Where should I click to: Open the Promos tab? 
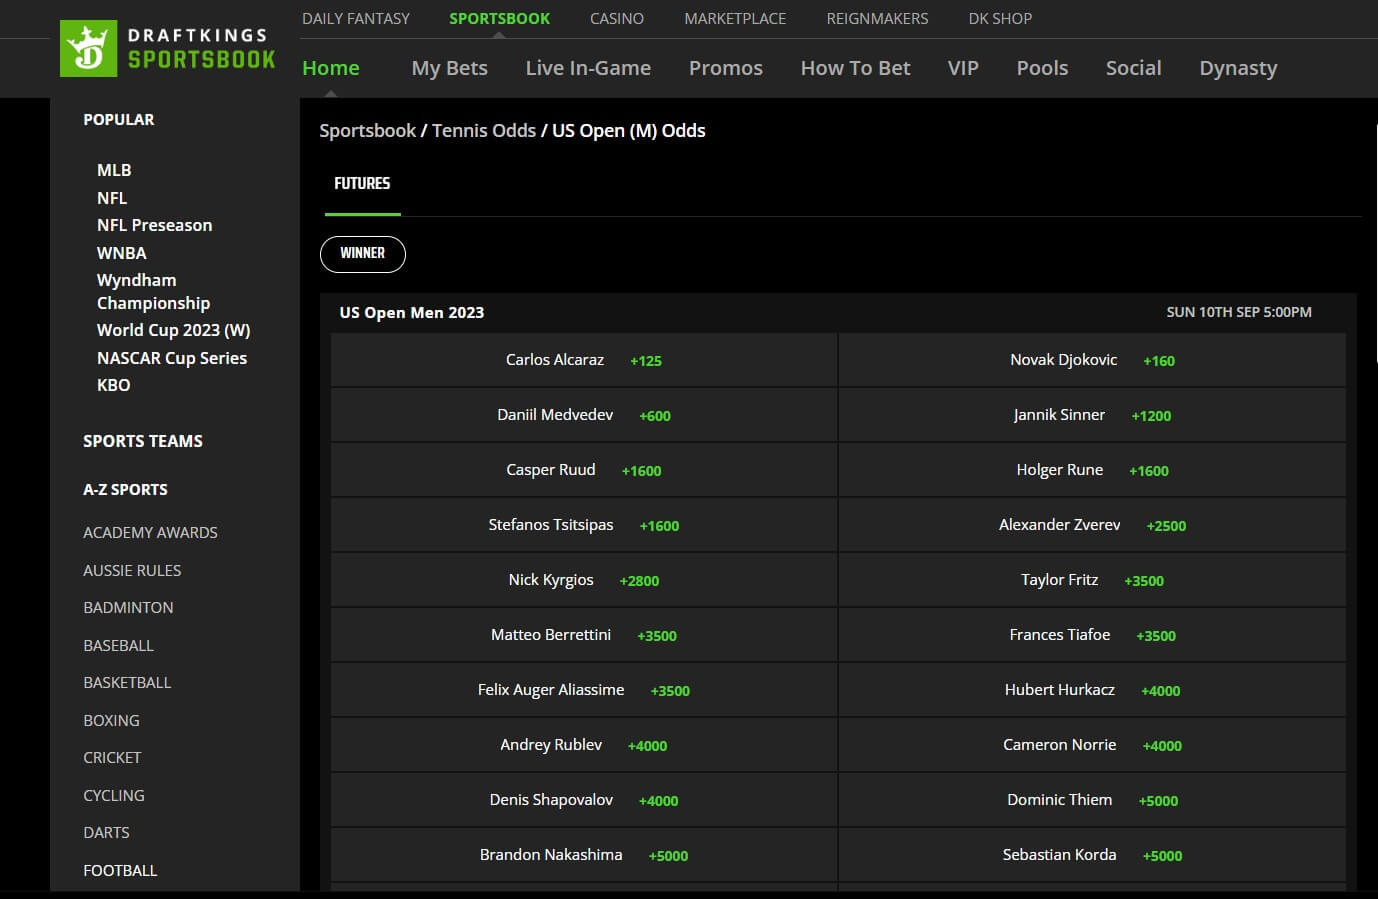tap(726, 68)
